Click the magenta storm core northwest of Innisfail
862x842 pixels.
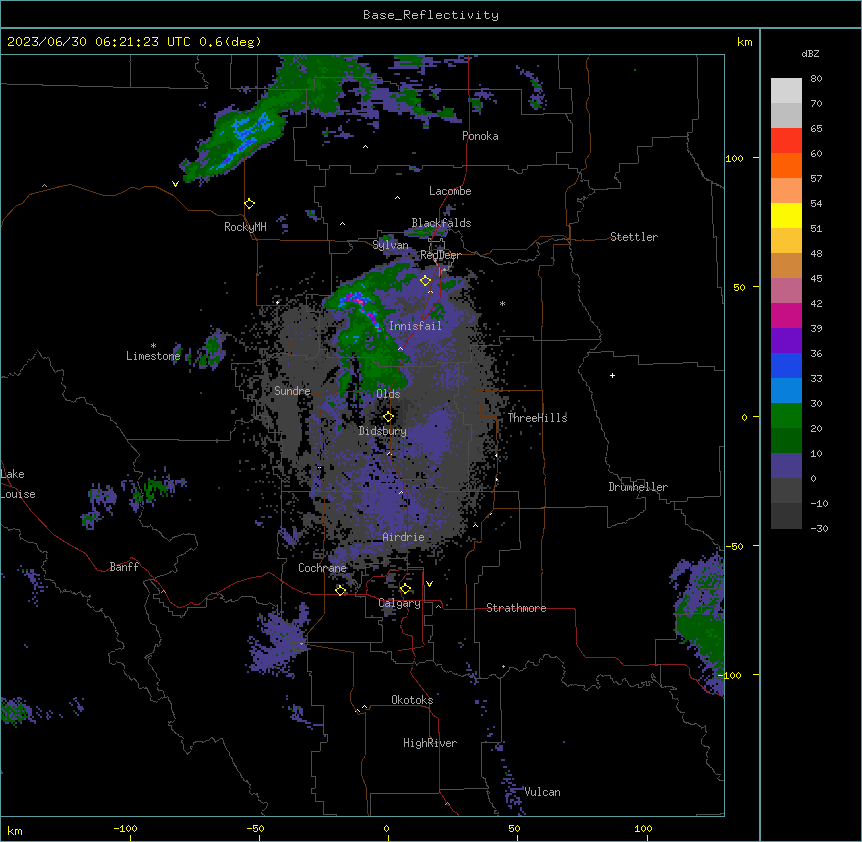click(355, 300)
